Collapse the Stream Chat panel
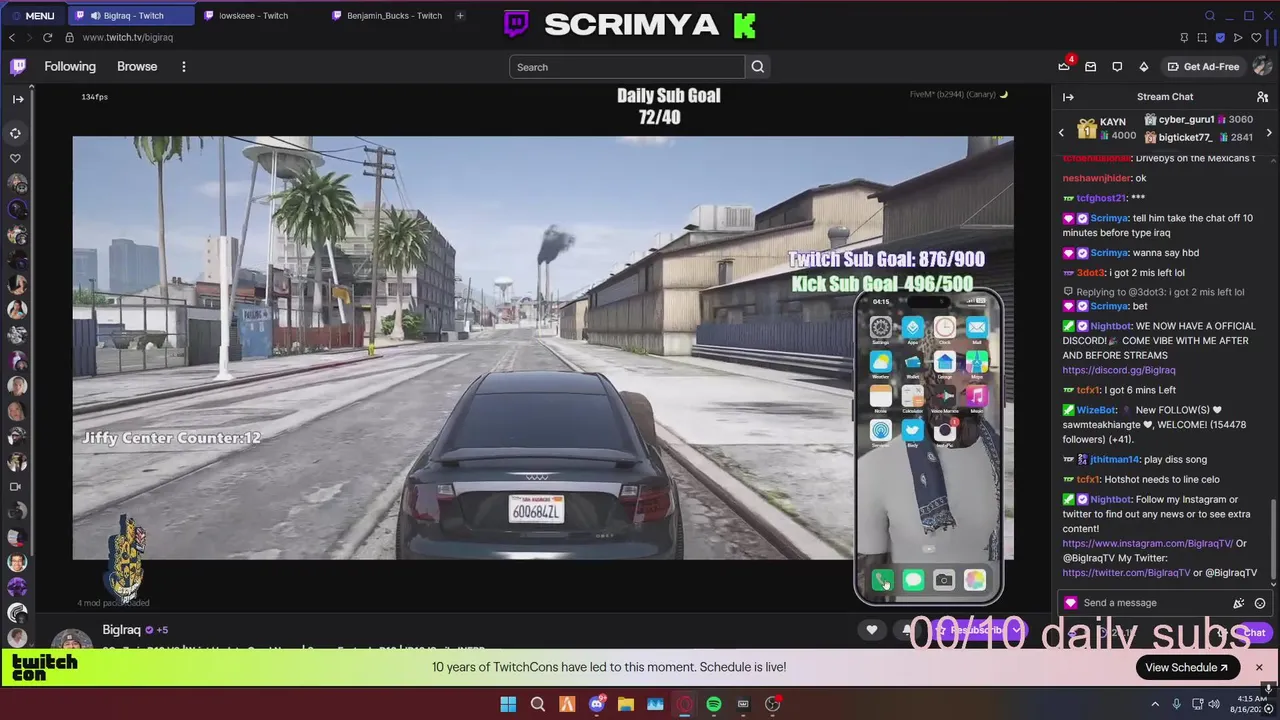The height and width of the screenshot is (720, 1280). point(1068,97)
